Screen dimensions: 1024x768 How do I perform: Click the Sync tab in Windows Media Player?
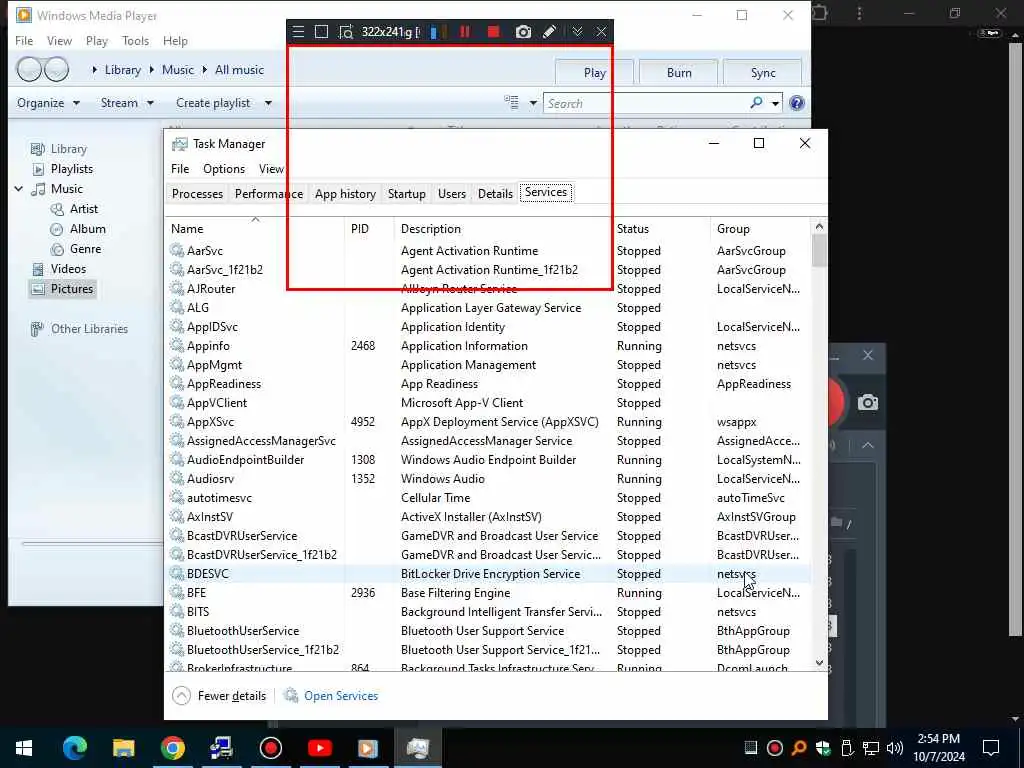[x=763, y=72]
